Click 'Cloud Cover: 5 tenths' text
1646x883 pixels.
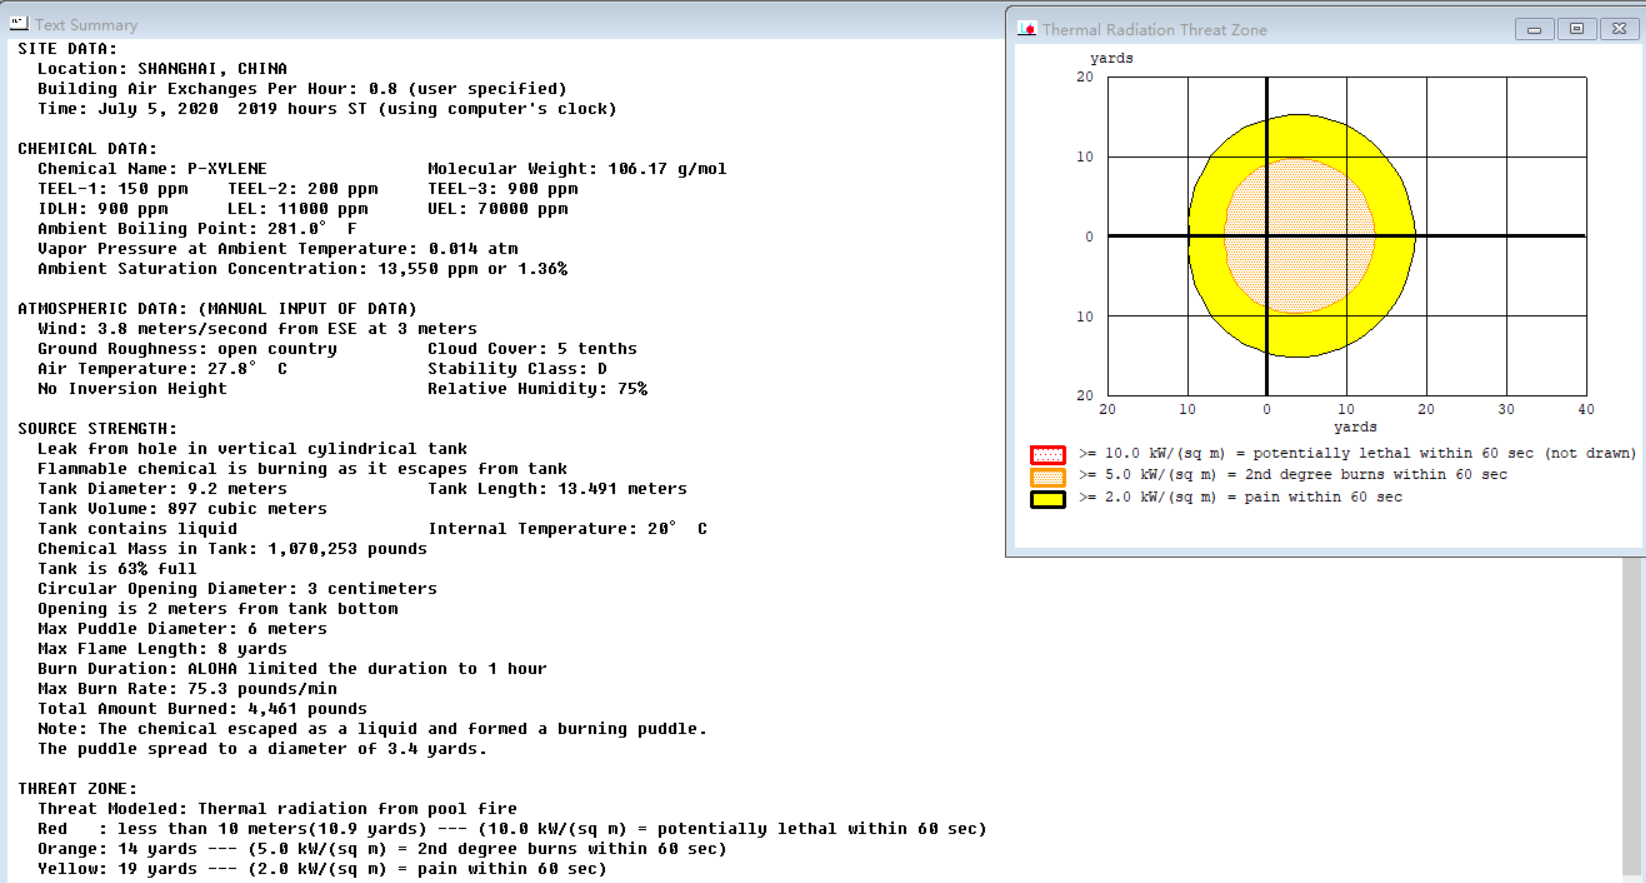532,349
